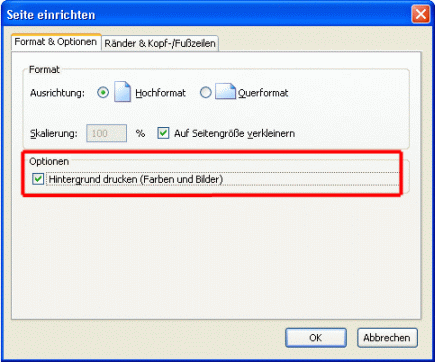Toggle Hintergrund drucken checkbox
Screen dimensions: 435x362
pyautogui.click(x=38, y=179)
